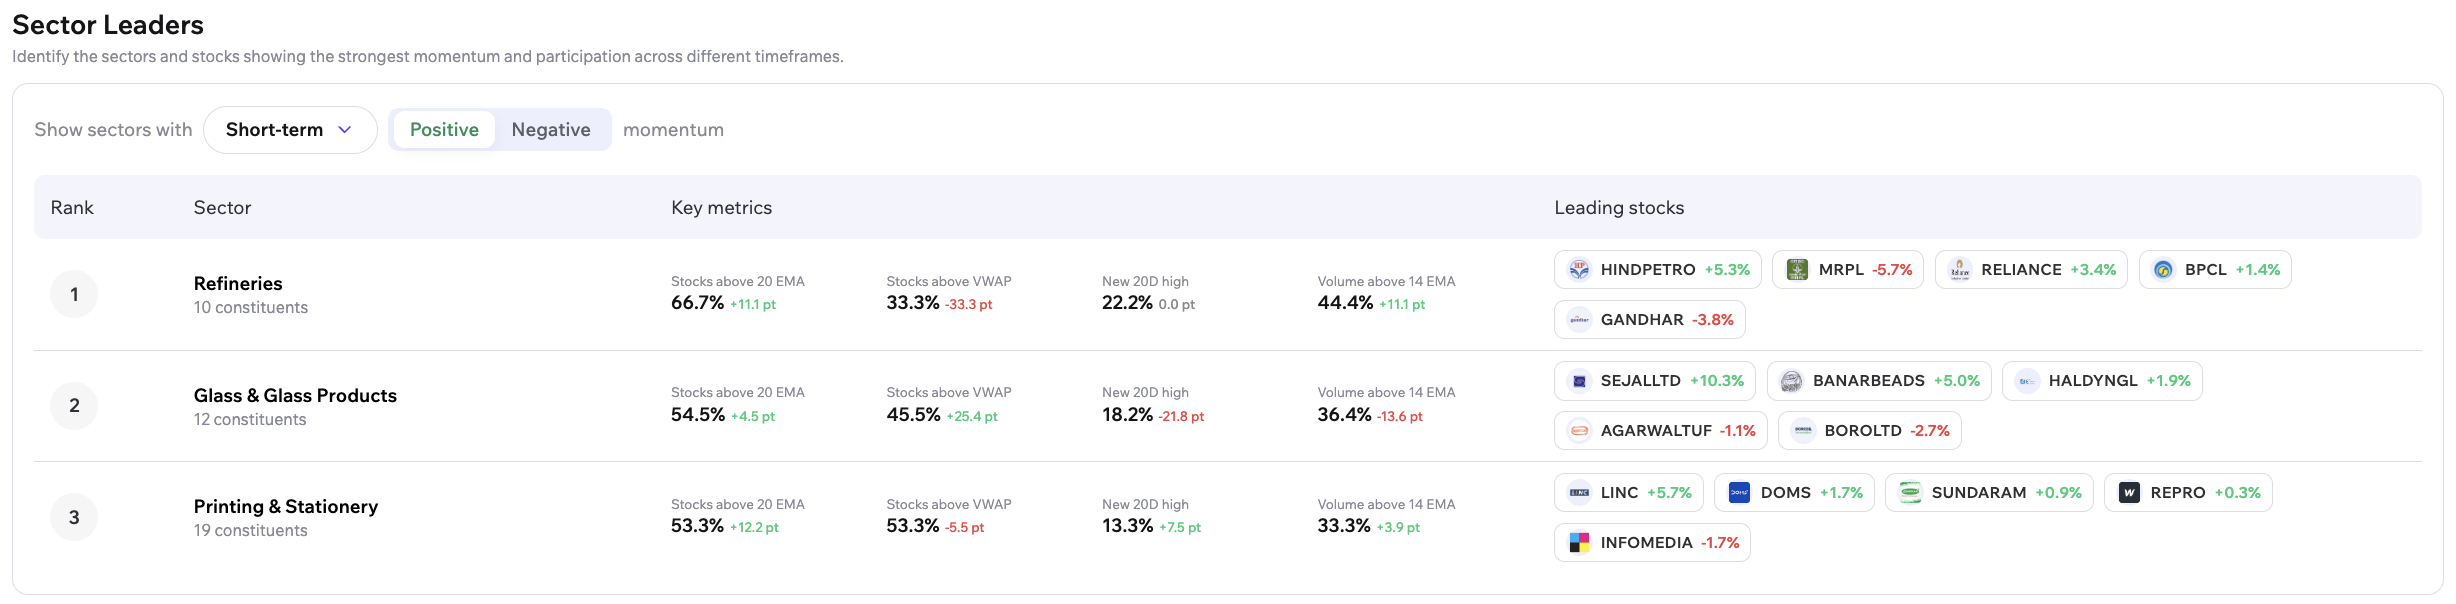Image resolution: width=2456 pixels, height=604 pixels.
Task: Select Positive momentum toggle
Action: click(x=444, y=130)
